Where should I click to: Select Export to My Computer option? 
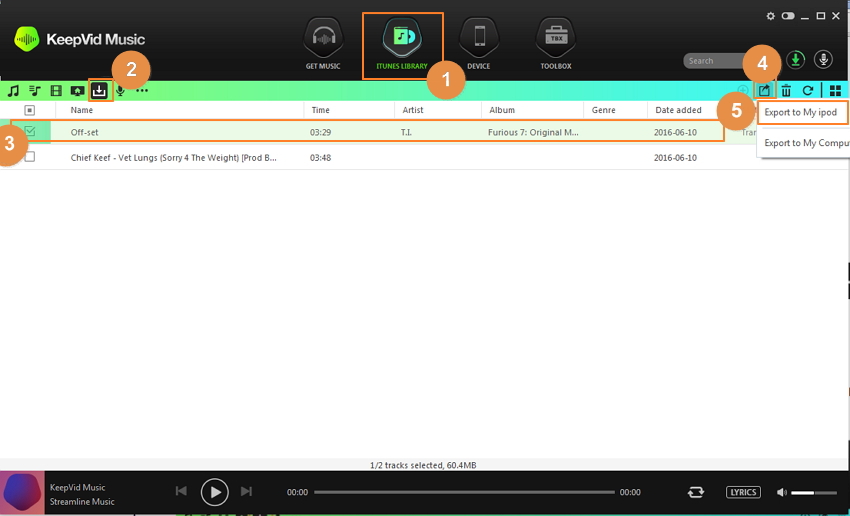pos(806,143)
